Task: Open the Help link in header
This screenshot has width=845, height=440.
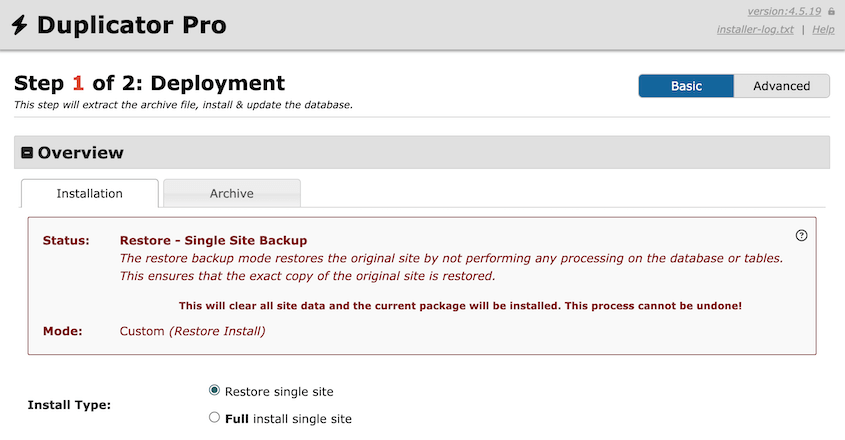Action: coord(823,30)
